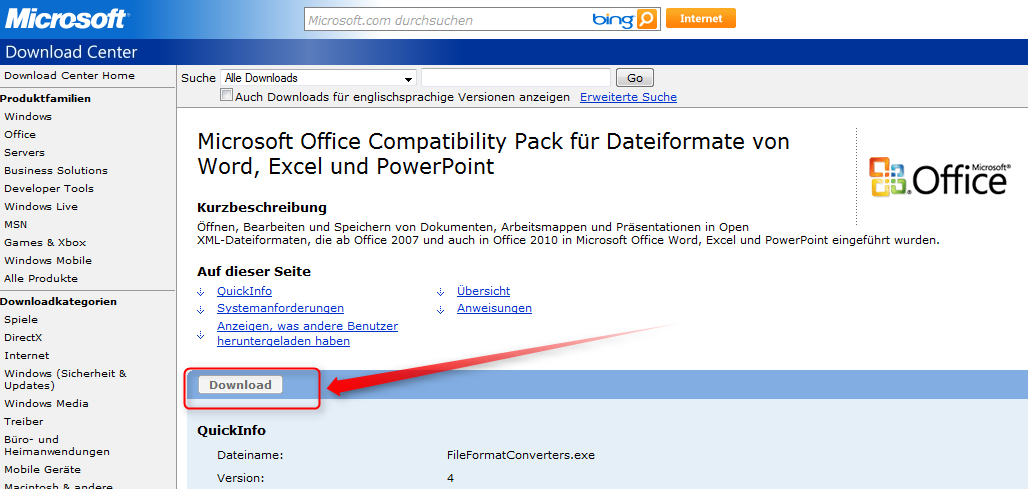Click the QuickInfo section heading
Image resolution: width=1028 pixels, height=489 pixels.
[231, 431]
